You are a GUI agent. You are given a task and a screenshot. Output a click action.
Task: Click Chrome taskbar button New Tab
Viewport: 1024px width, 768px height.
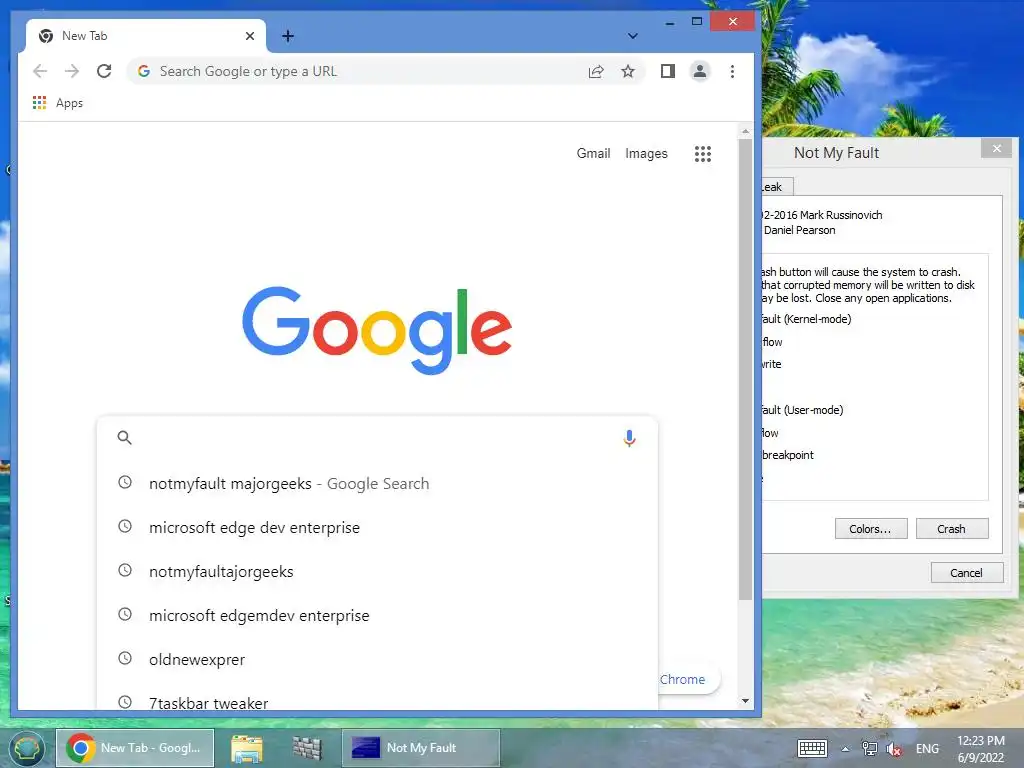[135, 748]
